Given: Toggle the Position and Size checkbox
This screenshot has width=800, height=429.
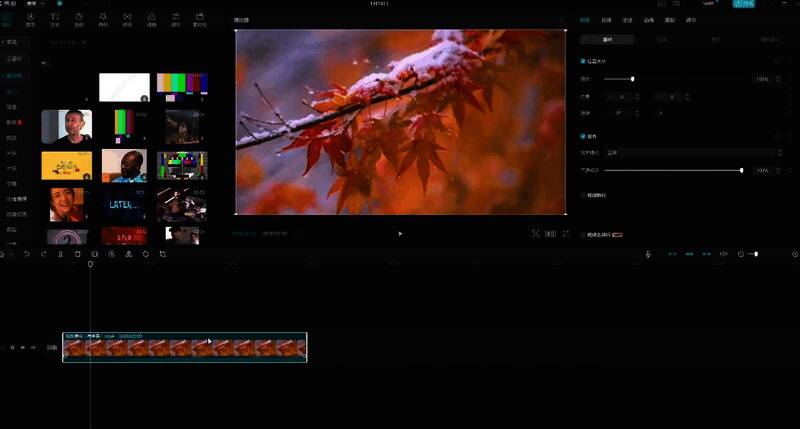Looking at the screenshot, I should (584, 61).
